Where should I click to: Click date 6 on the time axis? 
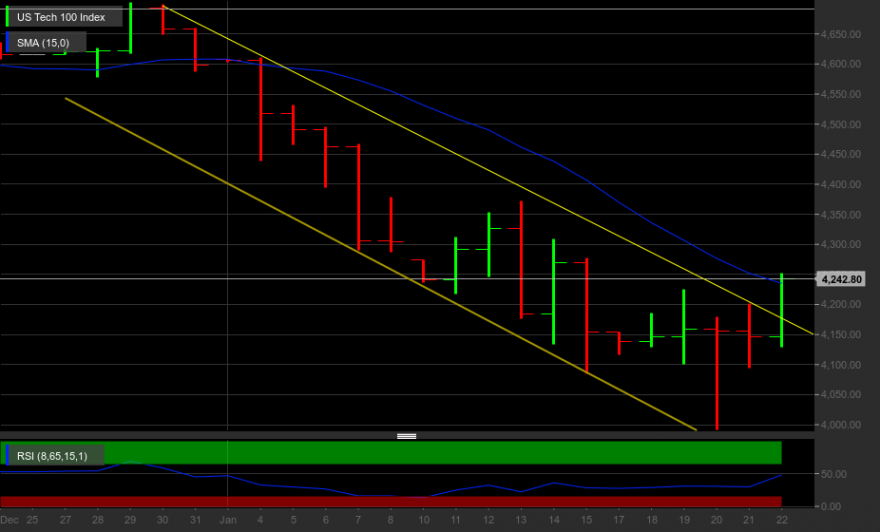(326, 520)
